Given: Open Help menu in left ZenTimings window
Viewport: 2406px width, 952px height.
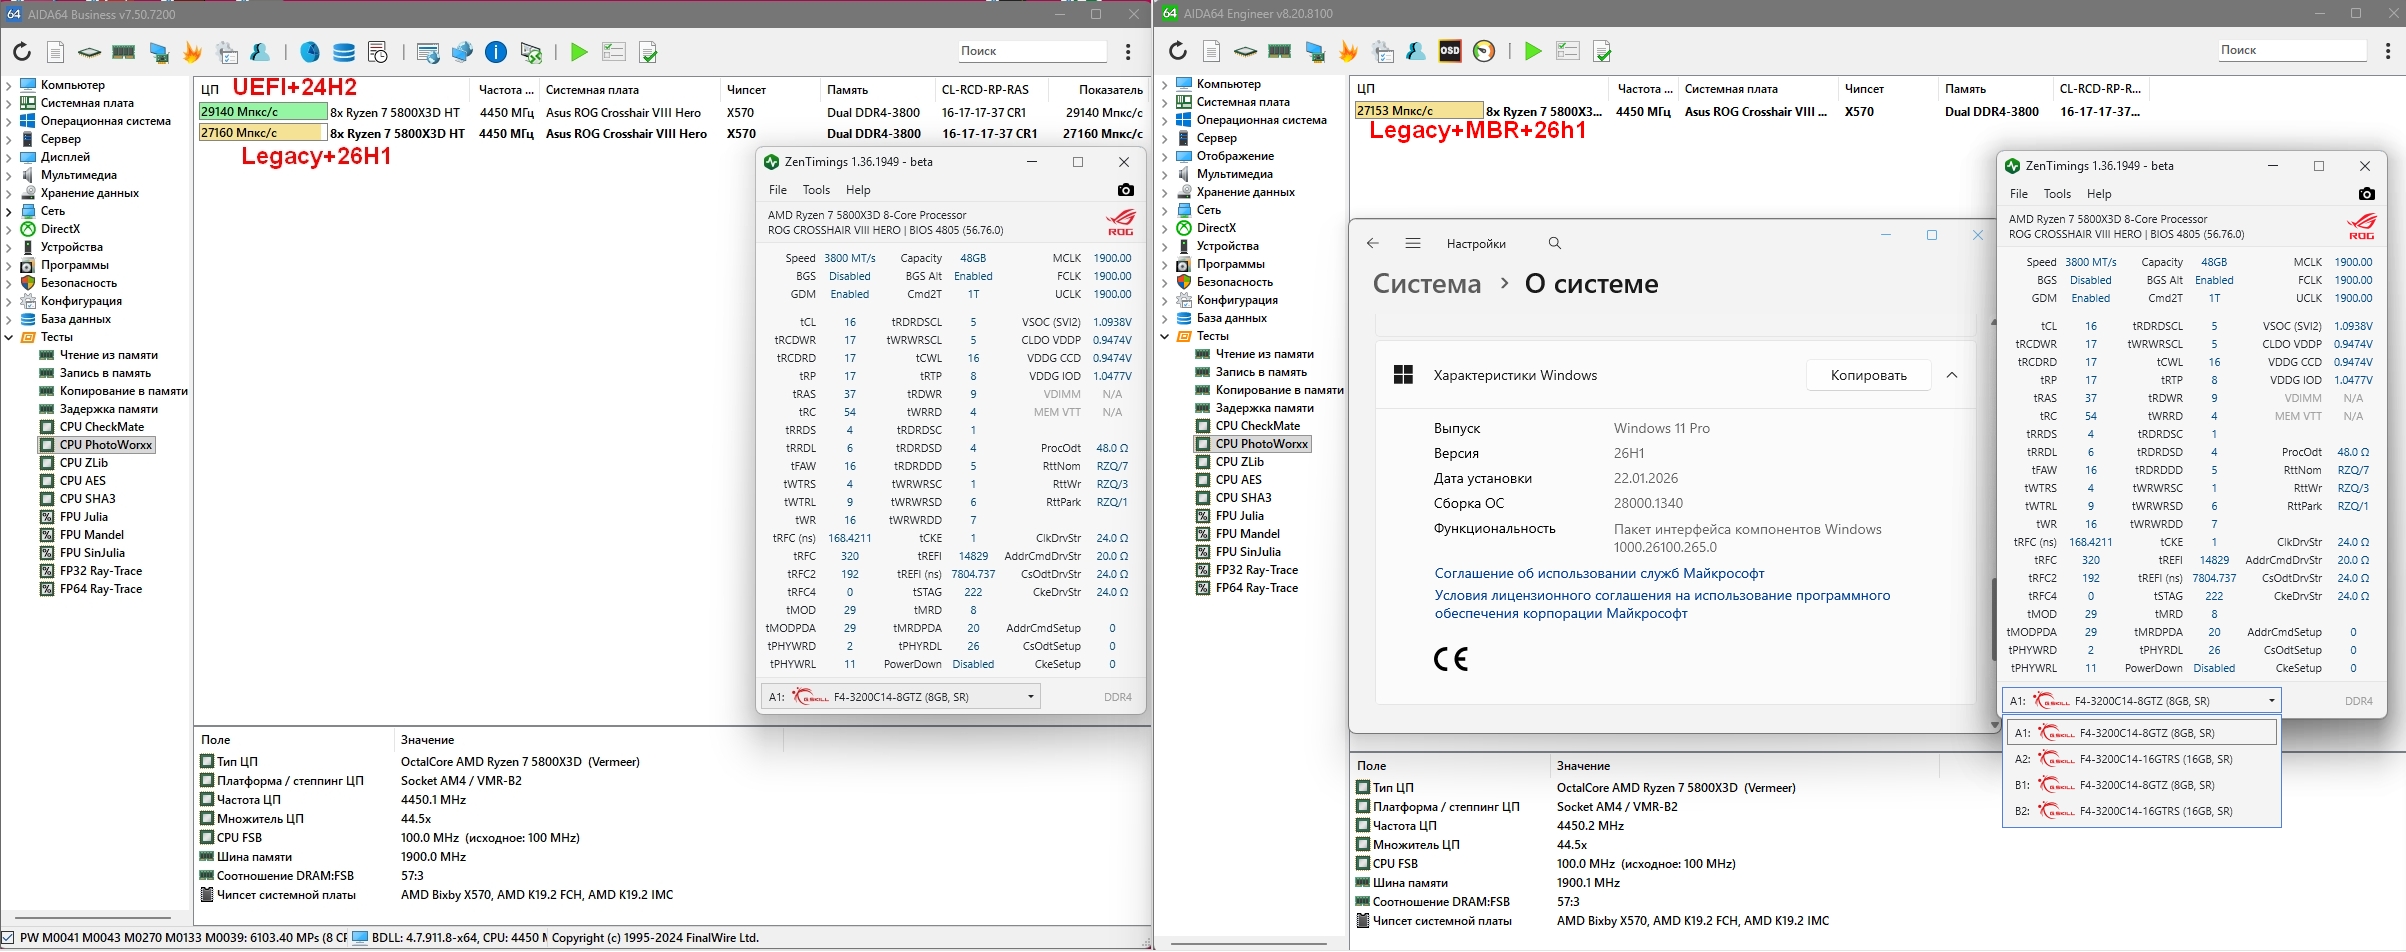Looking at the screenshot, I should (x=858, y=190).
